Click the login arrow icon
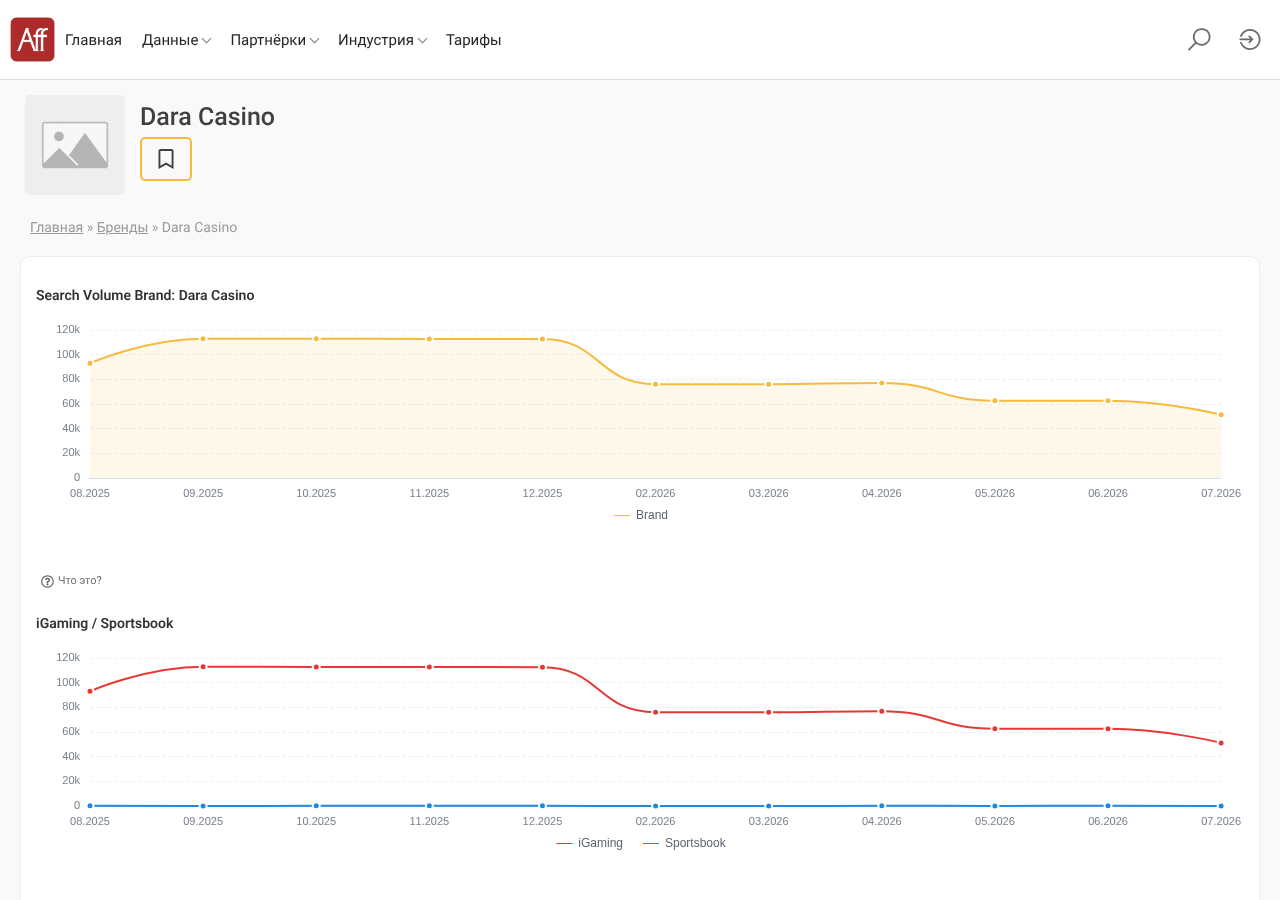The image size is (1280, 900). pos(1250,40)
